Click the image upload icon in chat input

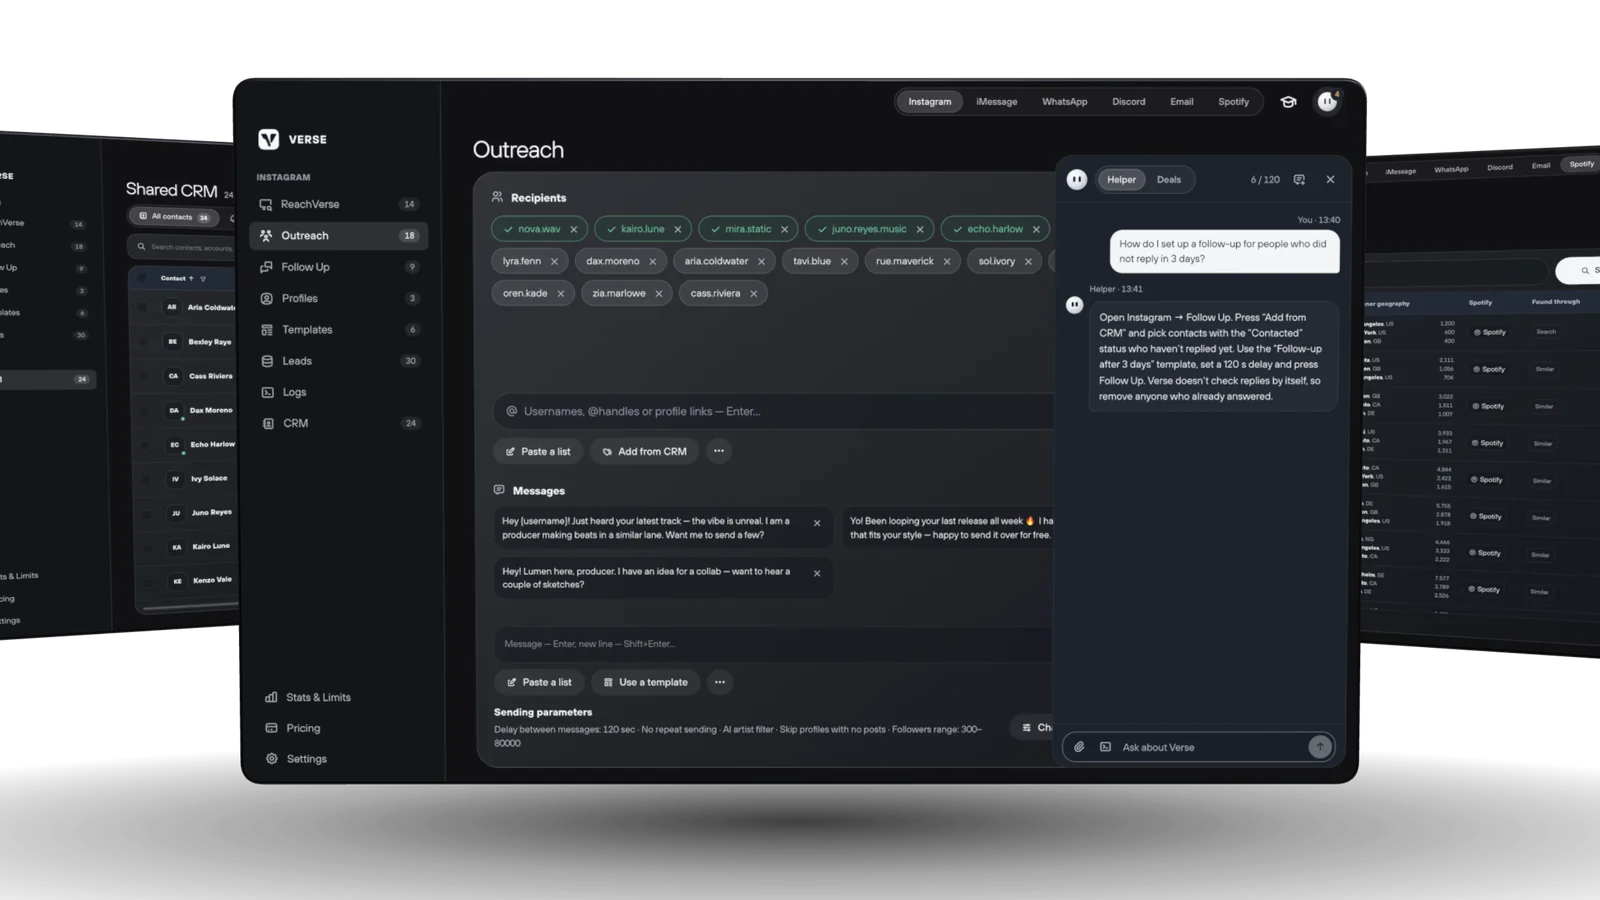tap(1105, 747)
